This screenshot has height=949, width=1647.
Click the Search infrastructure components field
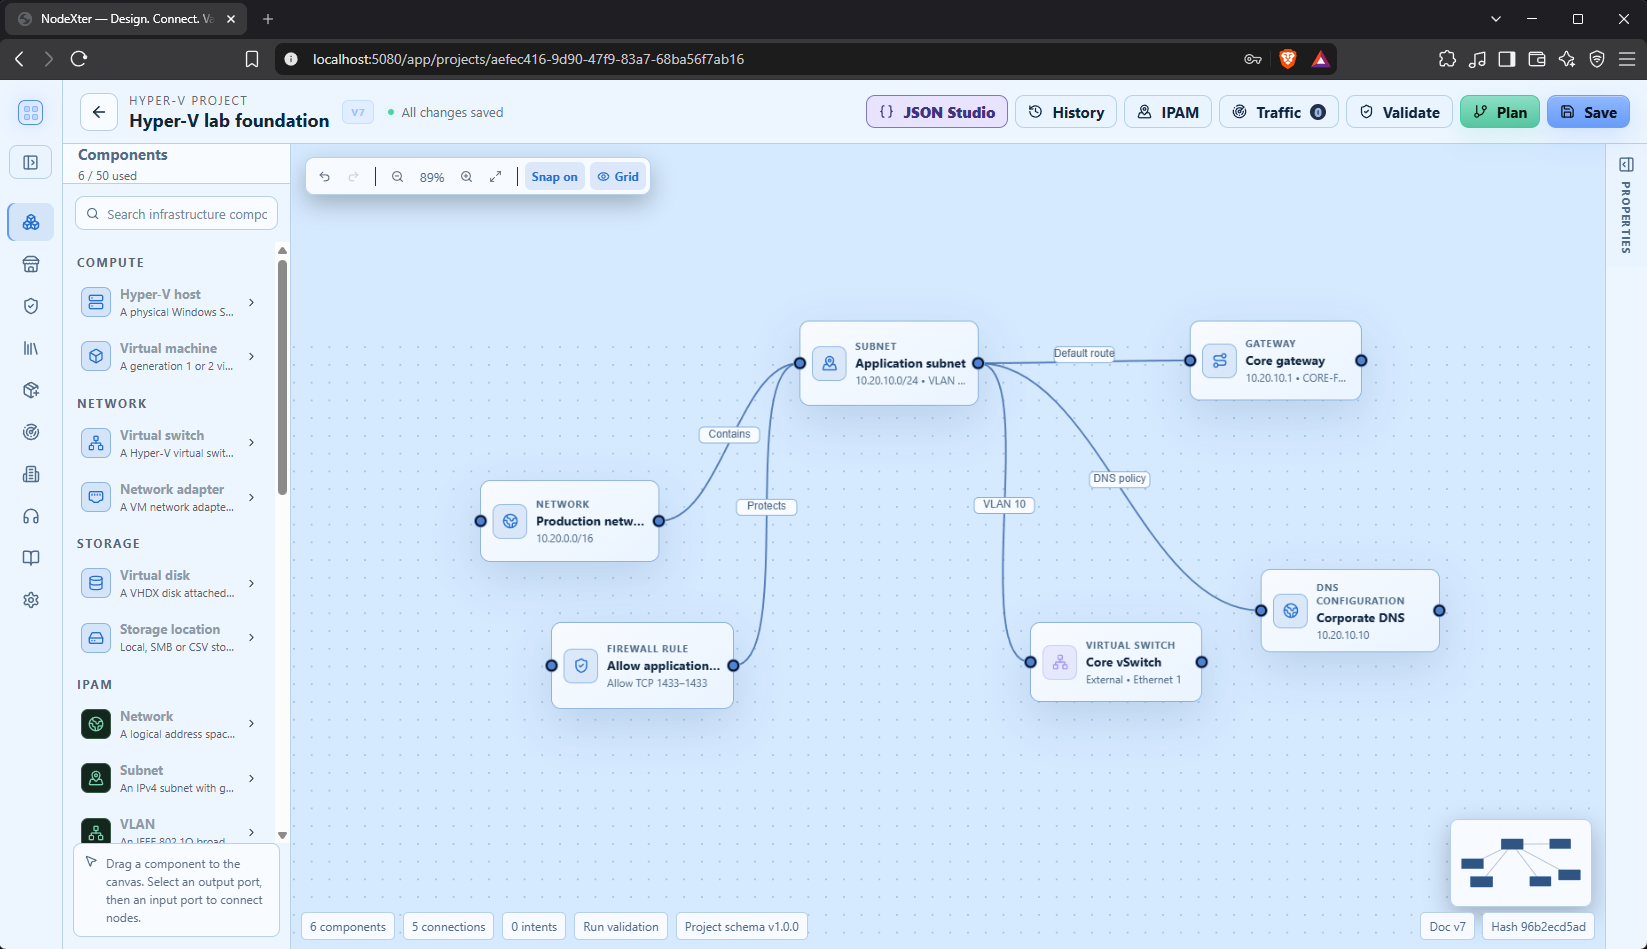tap(177, 214)
